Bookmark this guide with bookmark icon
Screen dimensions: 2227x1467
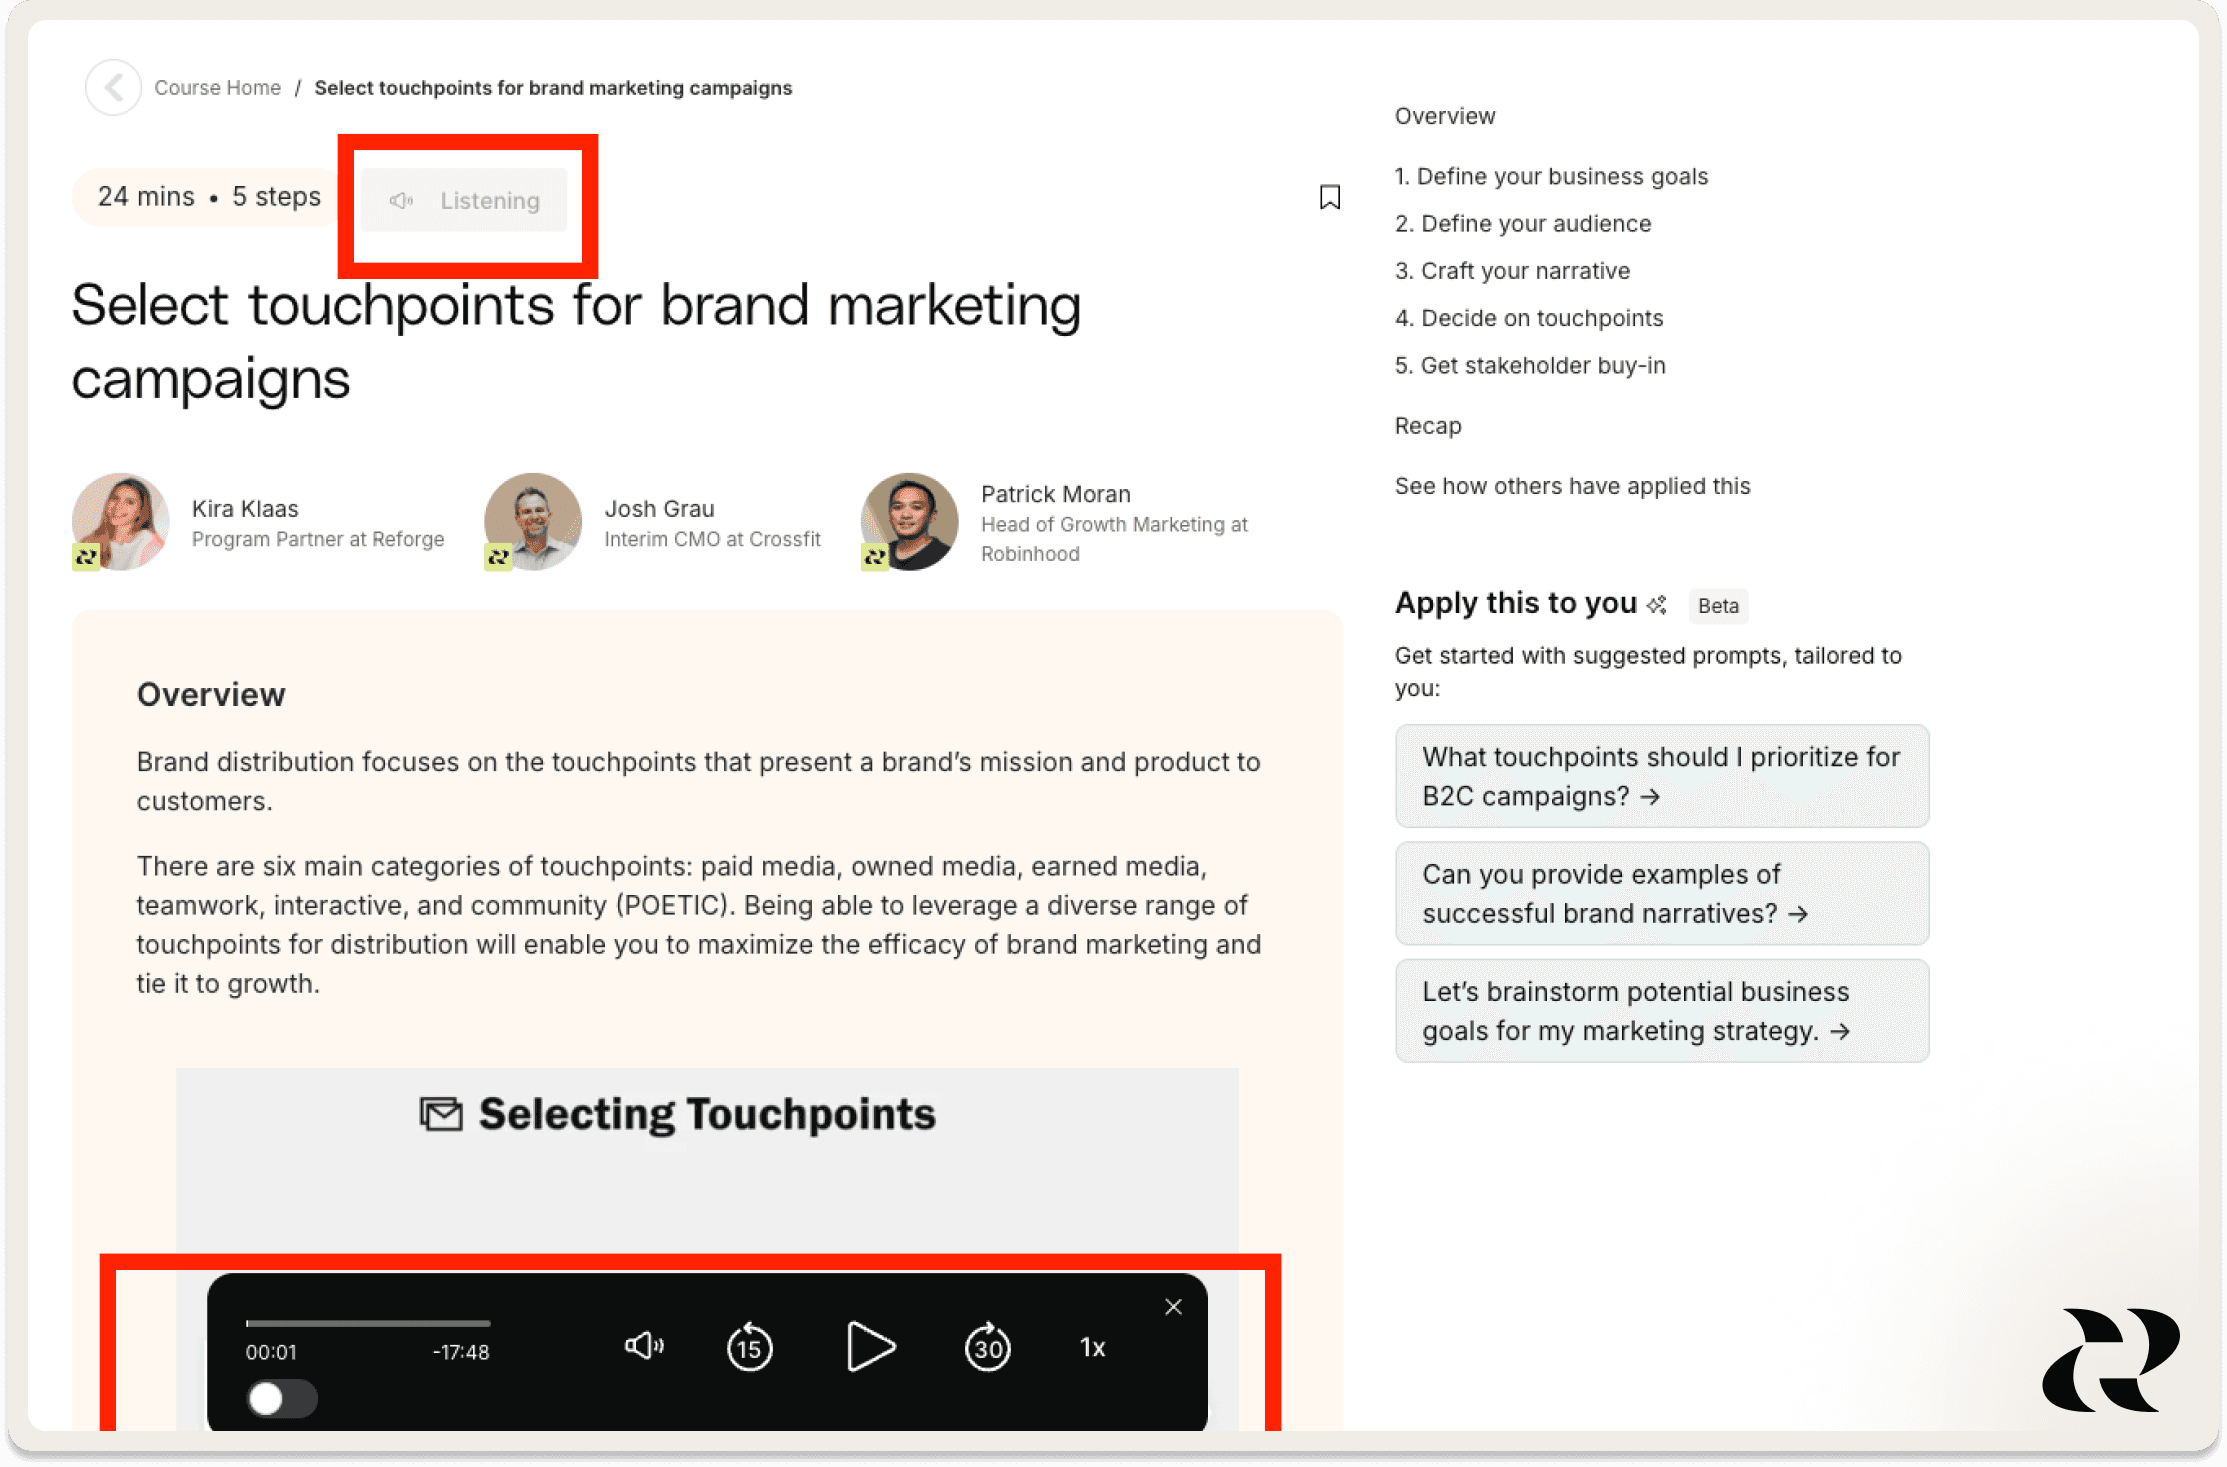[1329, 197]
